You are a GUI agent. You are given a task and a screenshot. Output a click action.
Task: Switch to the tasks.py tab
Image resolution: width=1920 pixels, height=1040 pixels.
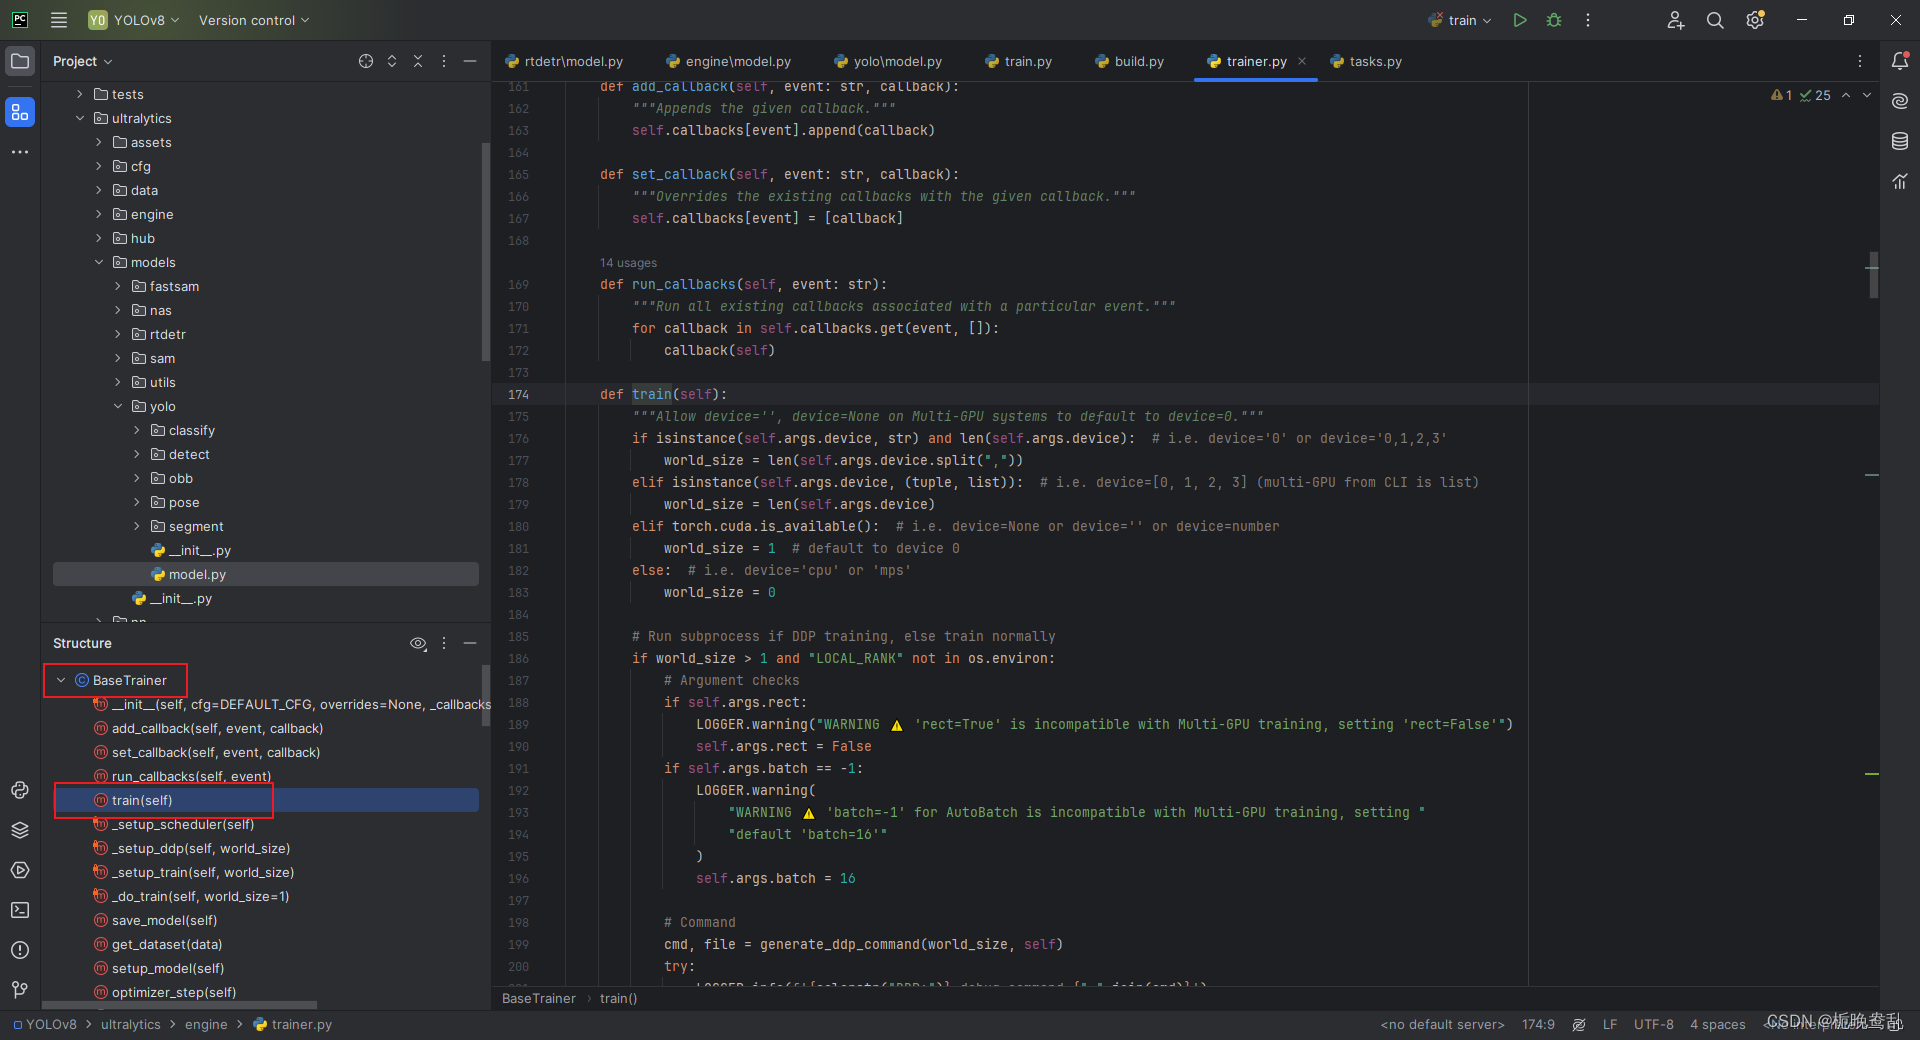click(1366, 61)
